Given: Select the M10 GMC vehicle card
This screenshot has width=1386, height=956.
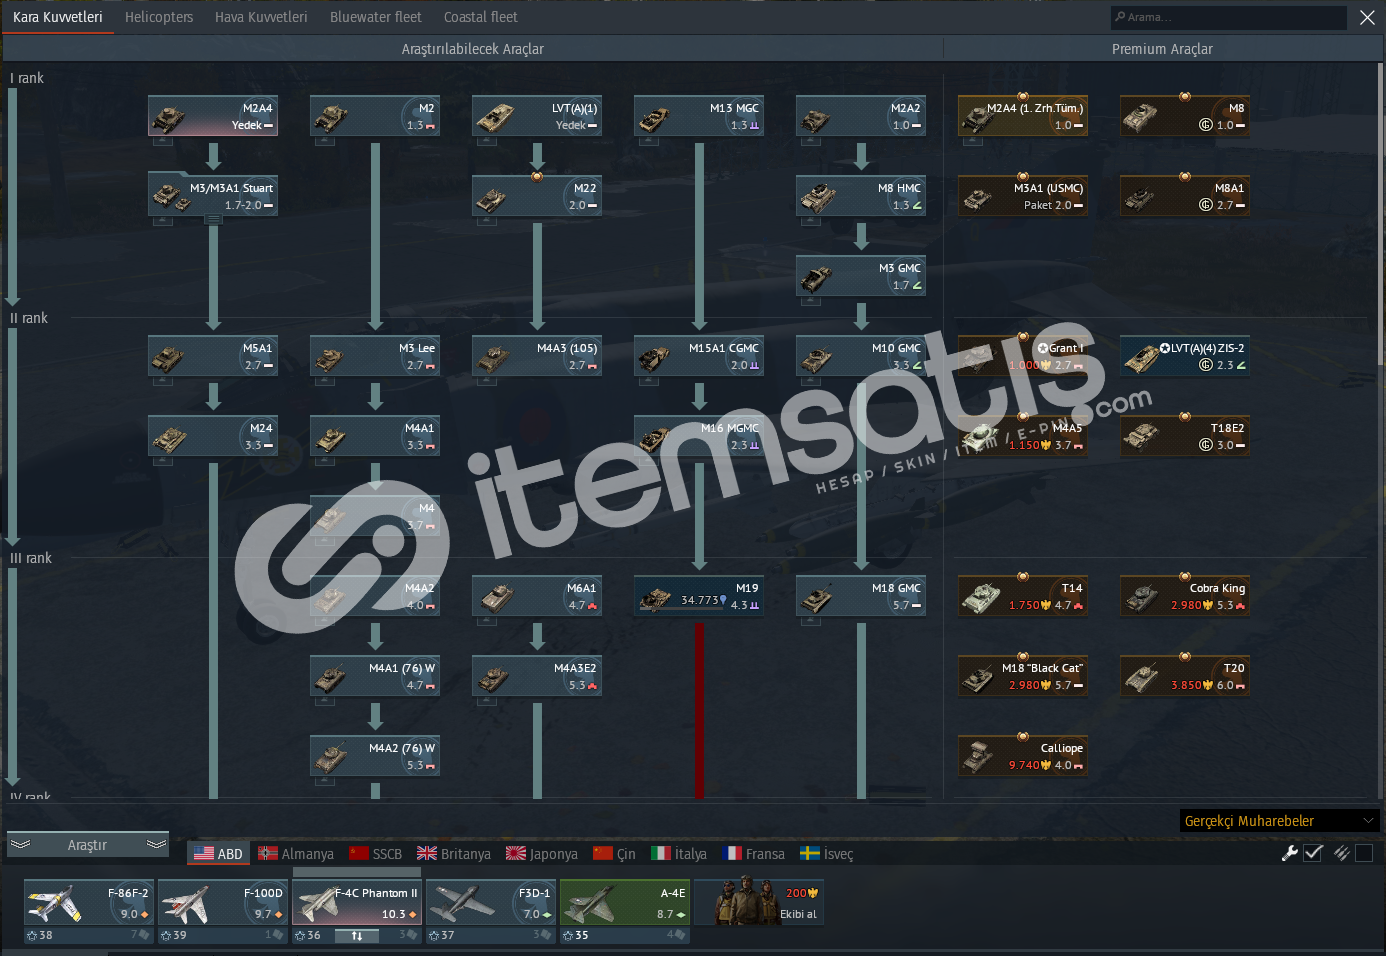Looking at the screenshot, I should pyautogui.click(x=861, y=356).
